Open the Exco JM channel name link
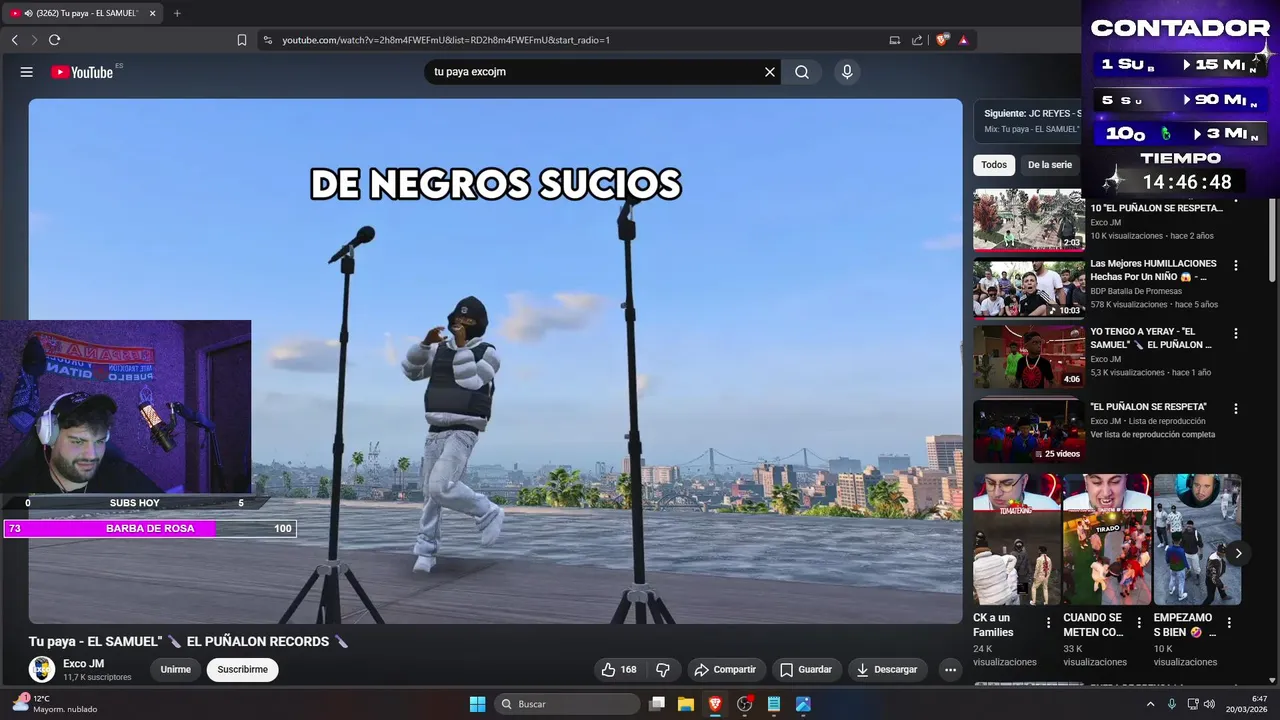Screen dimensions: 1280x720 [x=84, y=663]
